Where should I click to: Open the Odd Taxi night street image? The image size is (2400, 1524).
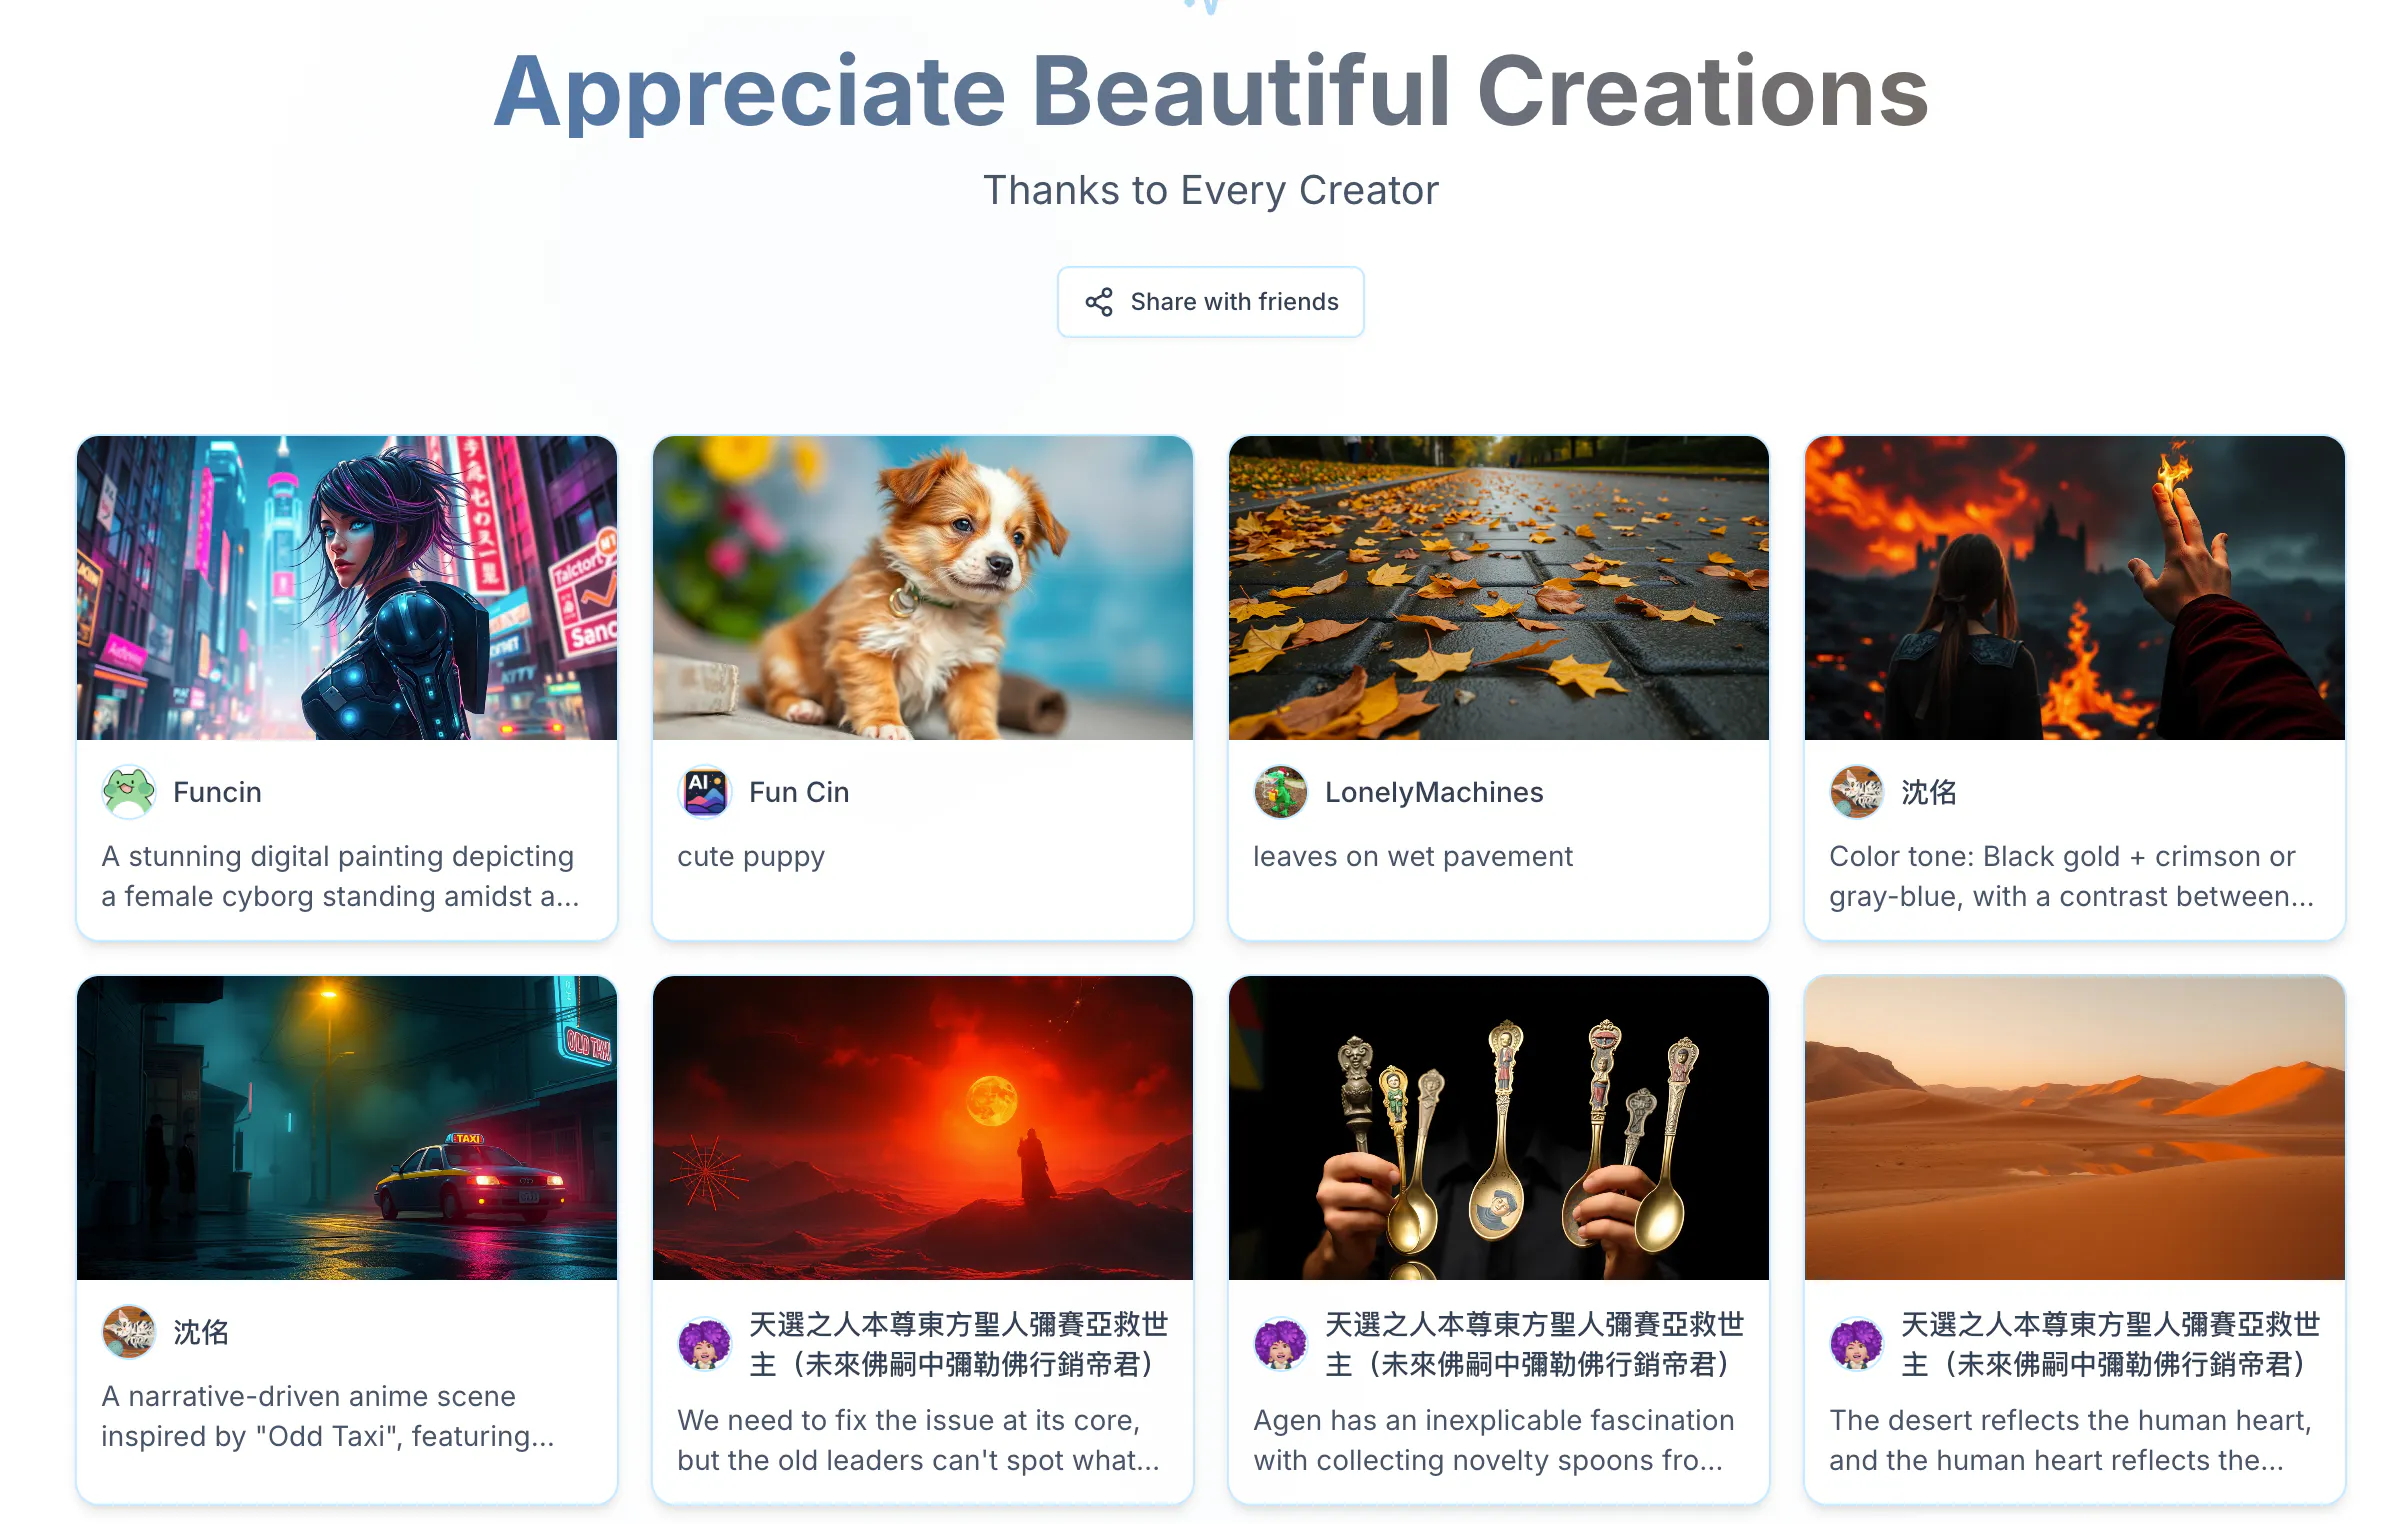click(x=347, y=1128)
